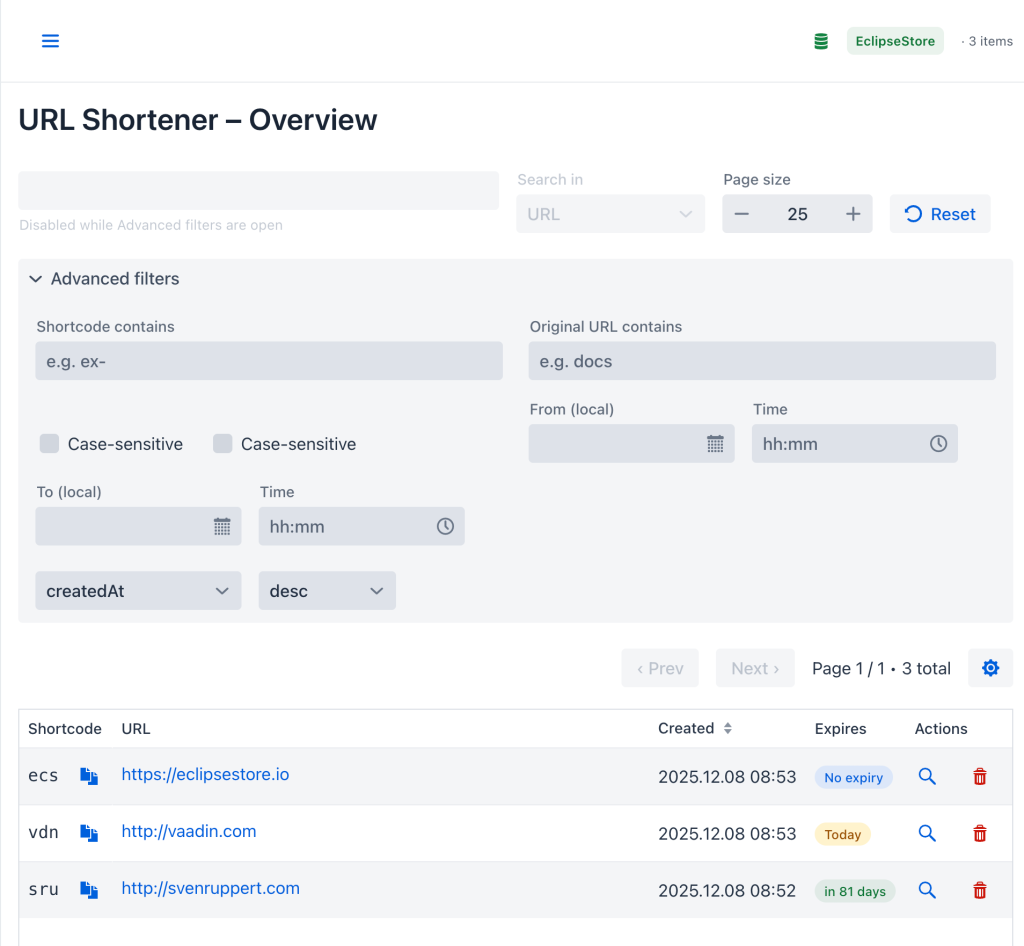The width and height of the screenshot is (1024, 946).
Task: Open the clock picker next to From time
Action: coord(937,443)
